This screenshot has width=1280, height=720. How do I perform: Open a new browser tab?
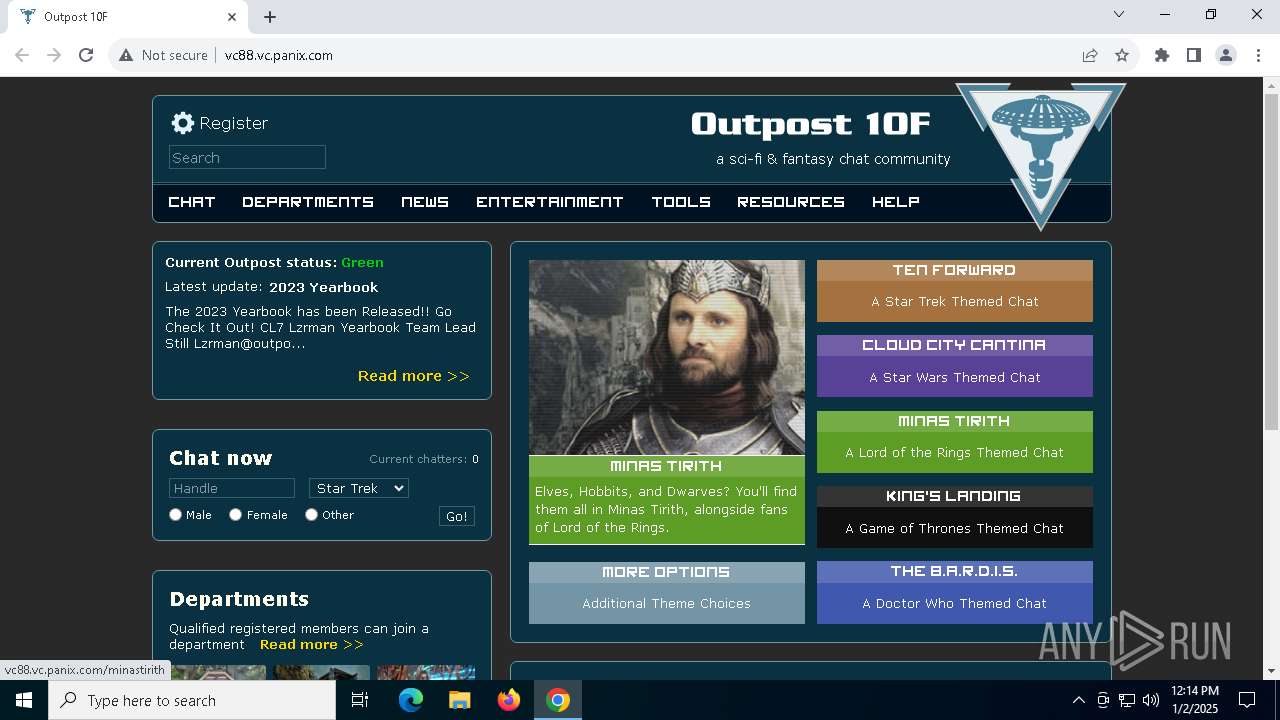click(x=270, y=16)
